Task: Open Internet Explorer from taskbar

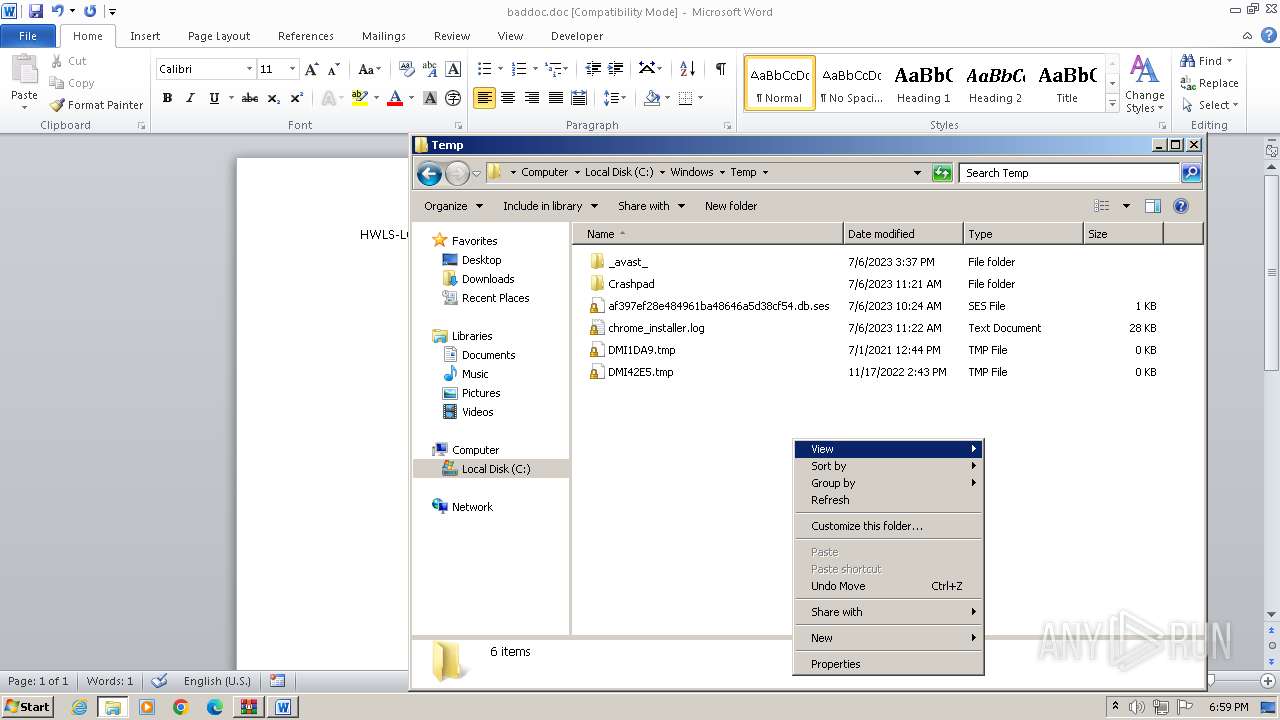Action: (79, 707)
